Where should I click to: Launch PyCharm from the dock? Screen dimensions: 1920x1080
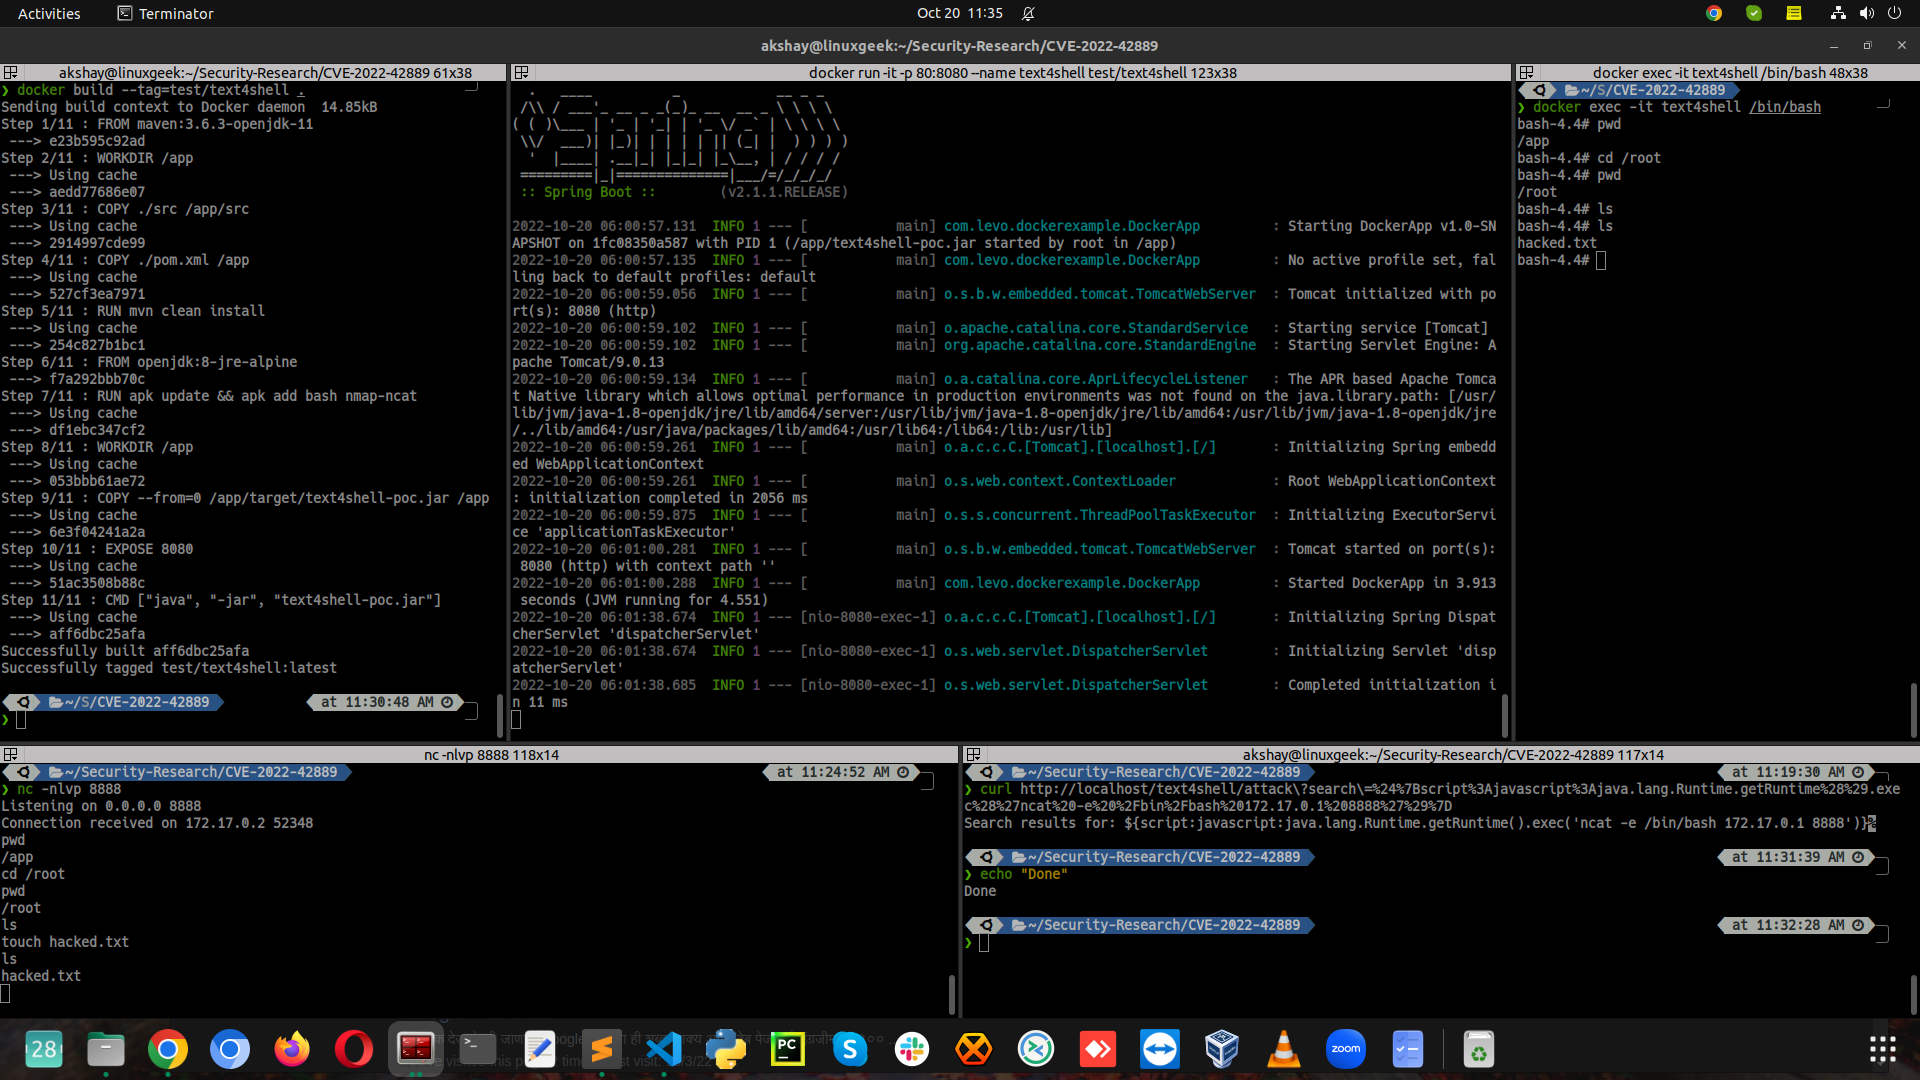click(788, 1049)
